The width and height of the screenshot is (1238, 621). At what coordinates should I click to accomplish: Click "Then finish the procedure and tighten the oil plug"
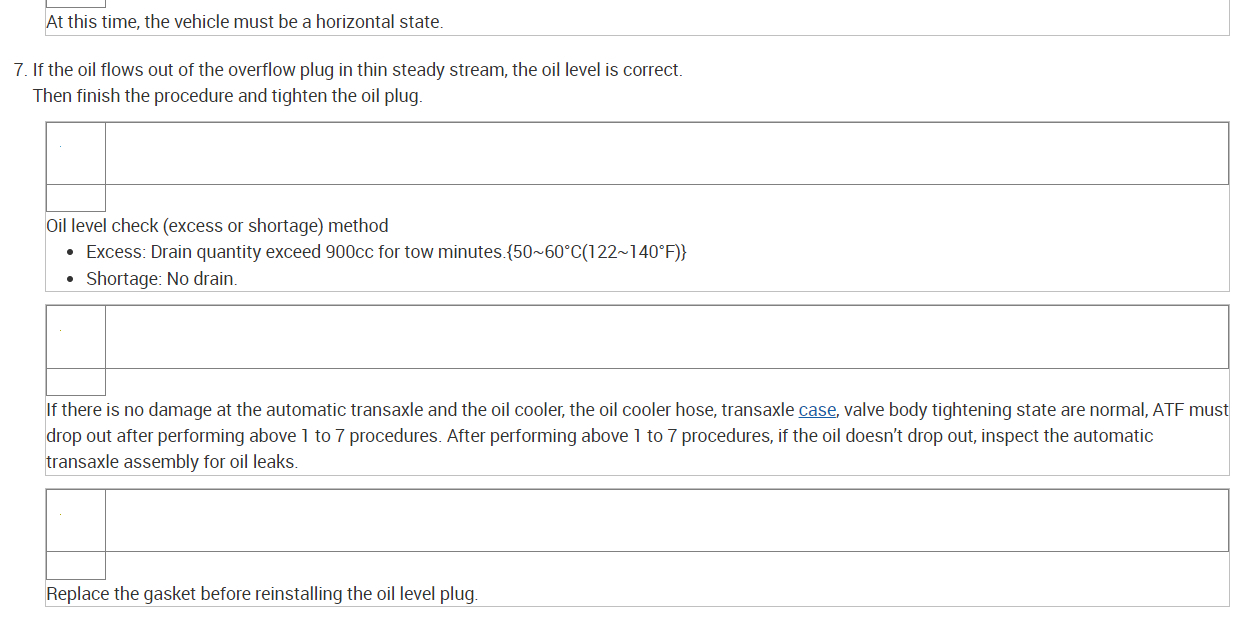(x=227, y=96)
